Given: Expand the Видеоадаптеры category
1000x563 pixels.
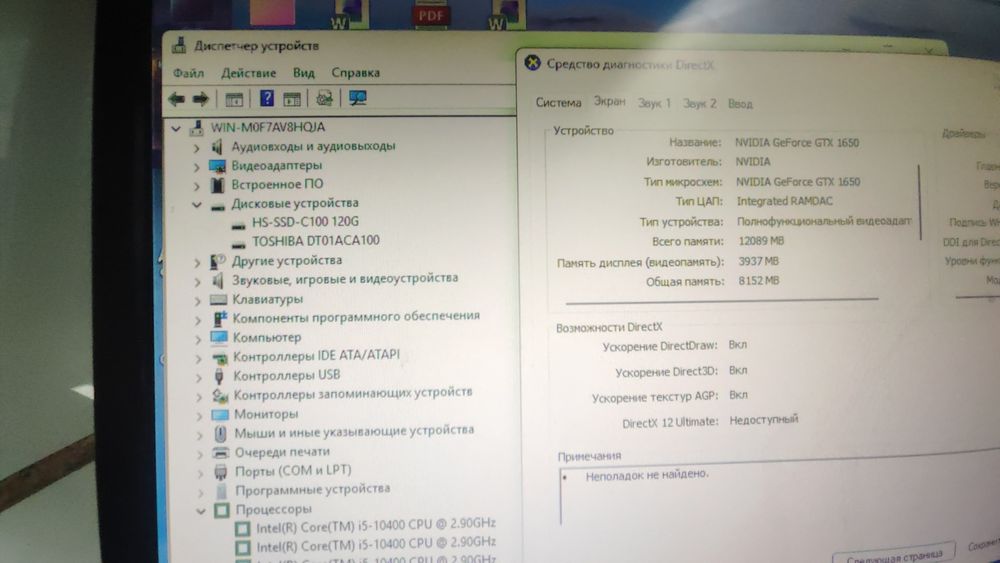Looking at the screenshot, I should coord(196,167).
